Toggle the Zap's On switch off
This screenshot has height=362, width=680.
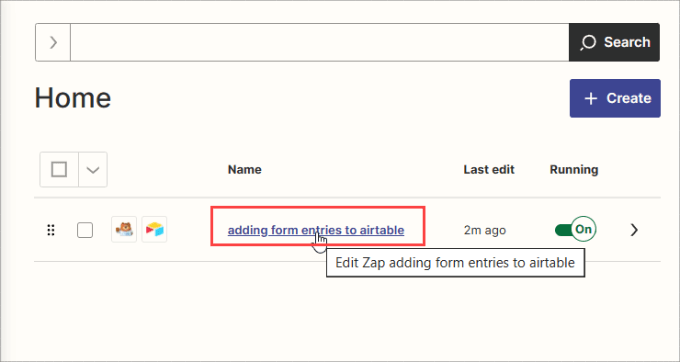point(575,229)
